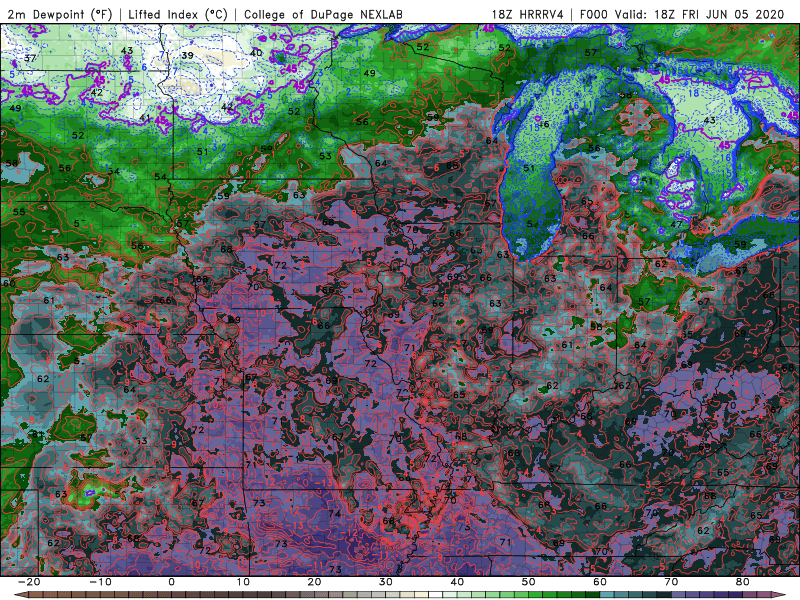Click the '0' color scale label
The height and width of the screenshot is (600, 800).
pyautogui.click(x=171, y=582)
